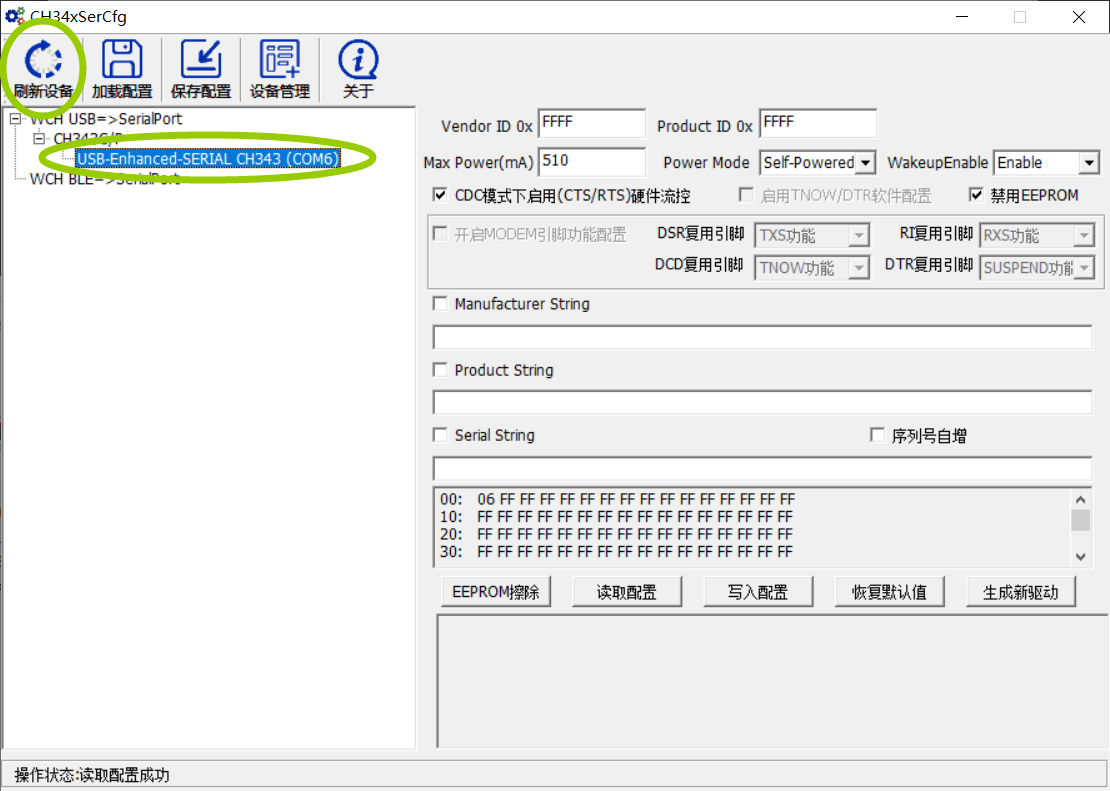Click the 写入配置 write config button

[x=757, y=592]
